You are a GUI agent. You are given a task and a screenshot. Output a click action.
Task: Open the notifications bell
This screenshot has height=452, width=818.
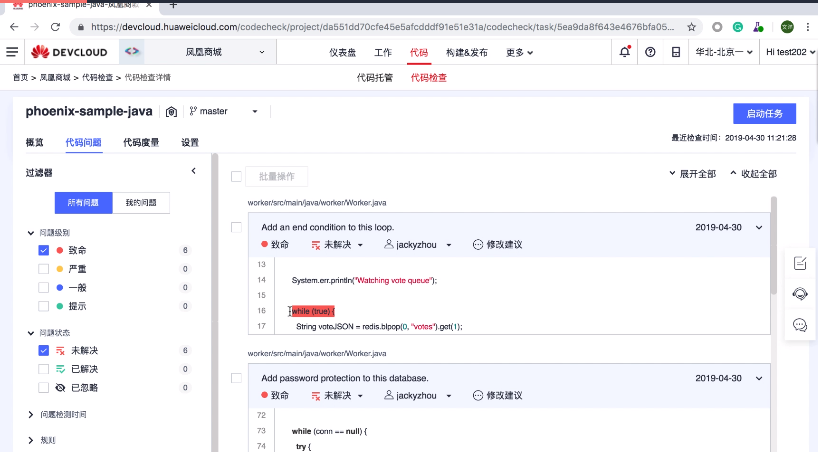point(624,52)
